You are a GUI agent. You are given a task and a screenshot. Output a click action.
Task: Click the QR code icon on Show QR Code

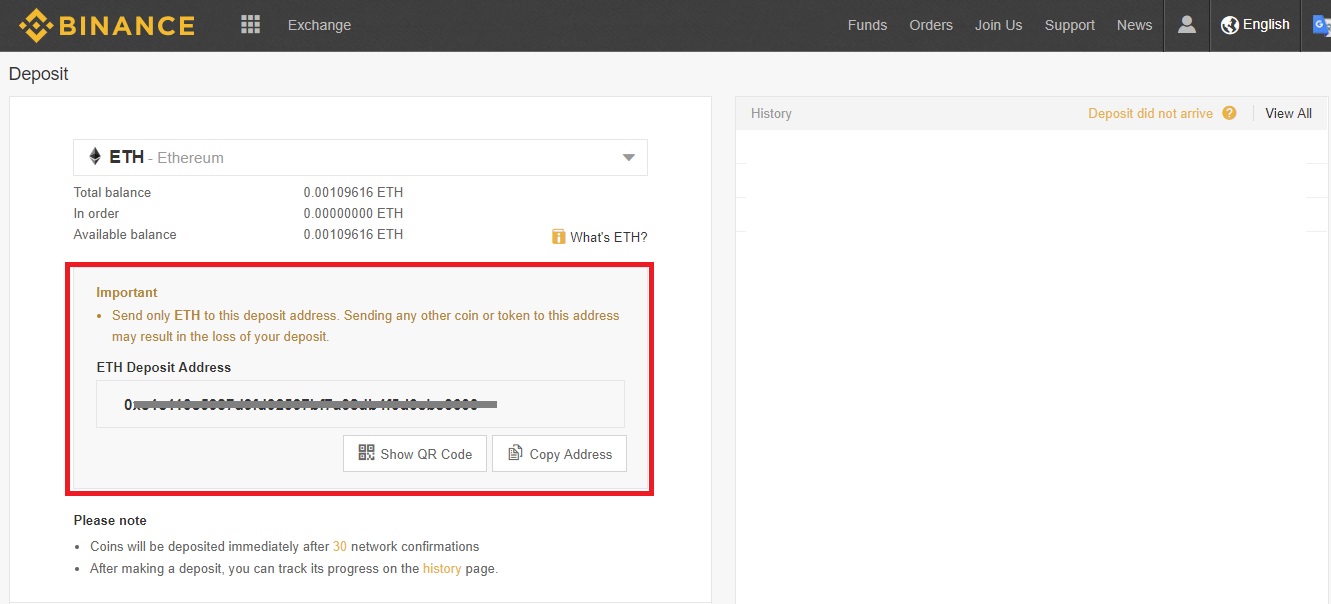366,453
